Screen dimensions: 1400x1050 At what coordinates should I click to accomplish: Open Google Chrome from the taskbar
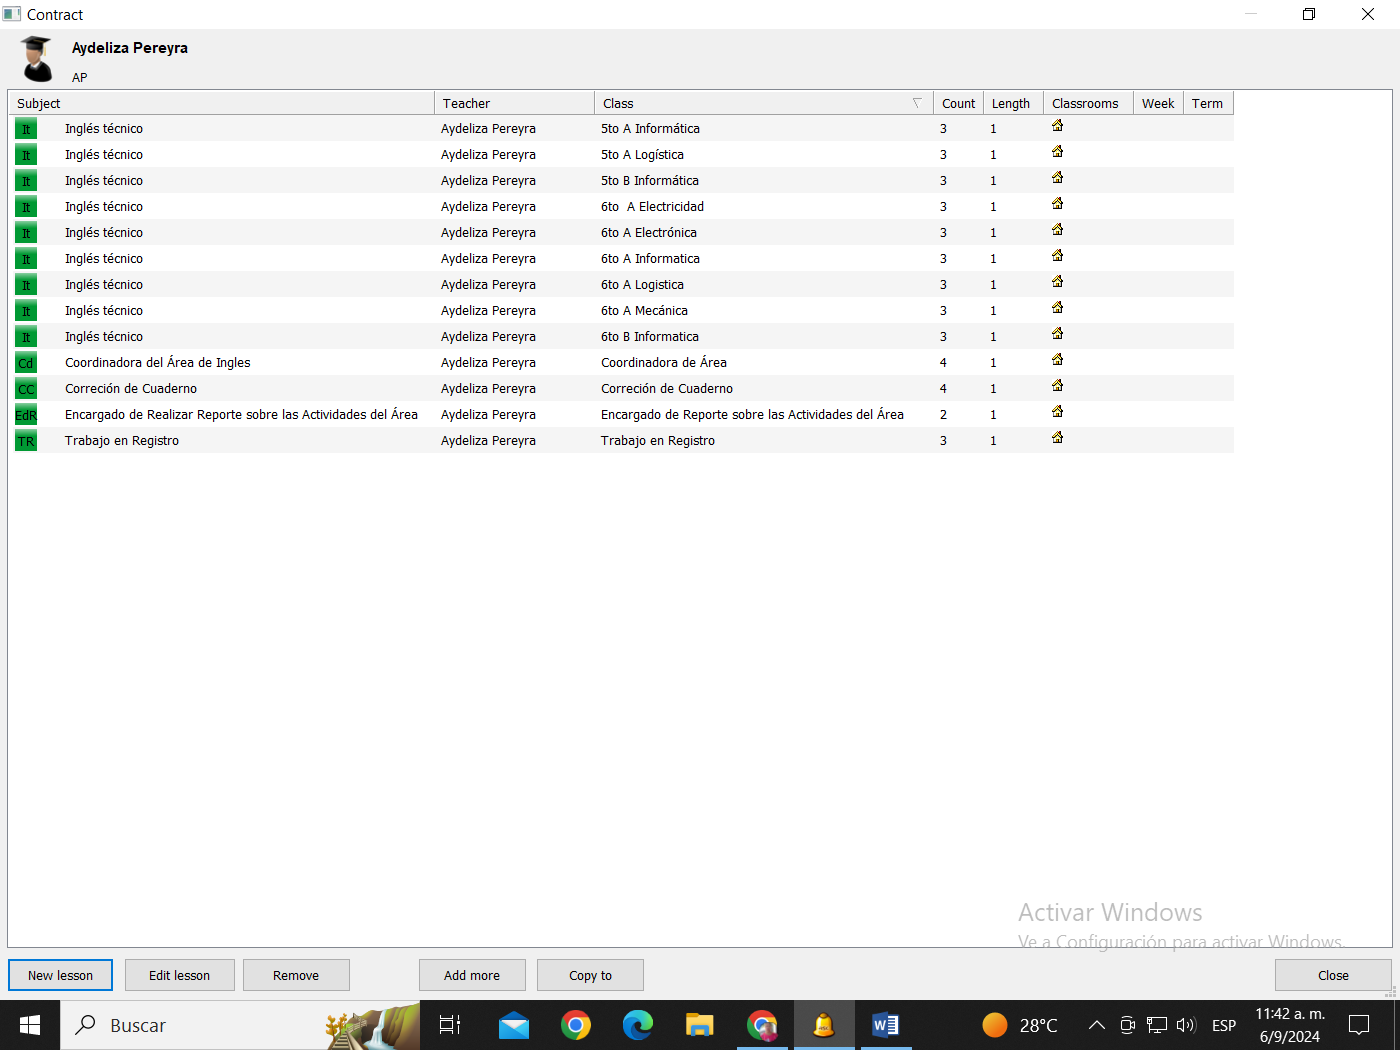point(576,1025)
